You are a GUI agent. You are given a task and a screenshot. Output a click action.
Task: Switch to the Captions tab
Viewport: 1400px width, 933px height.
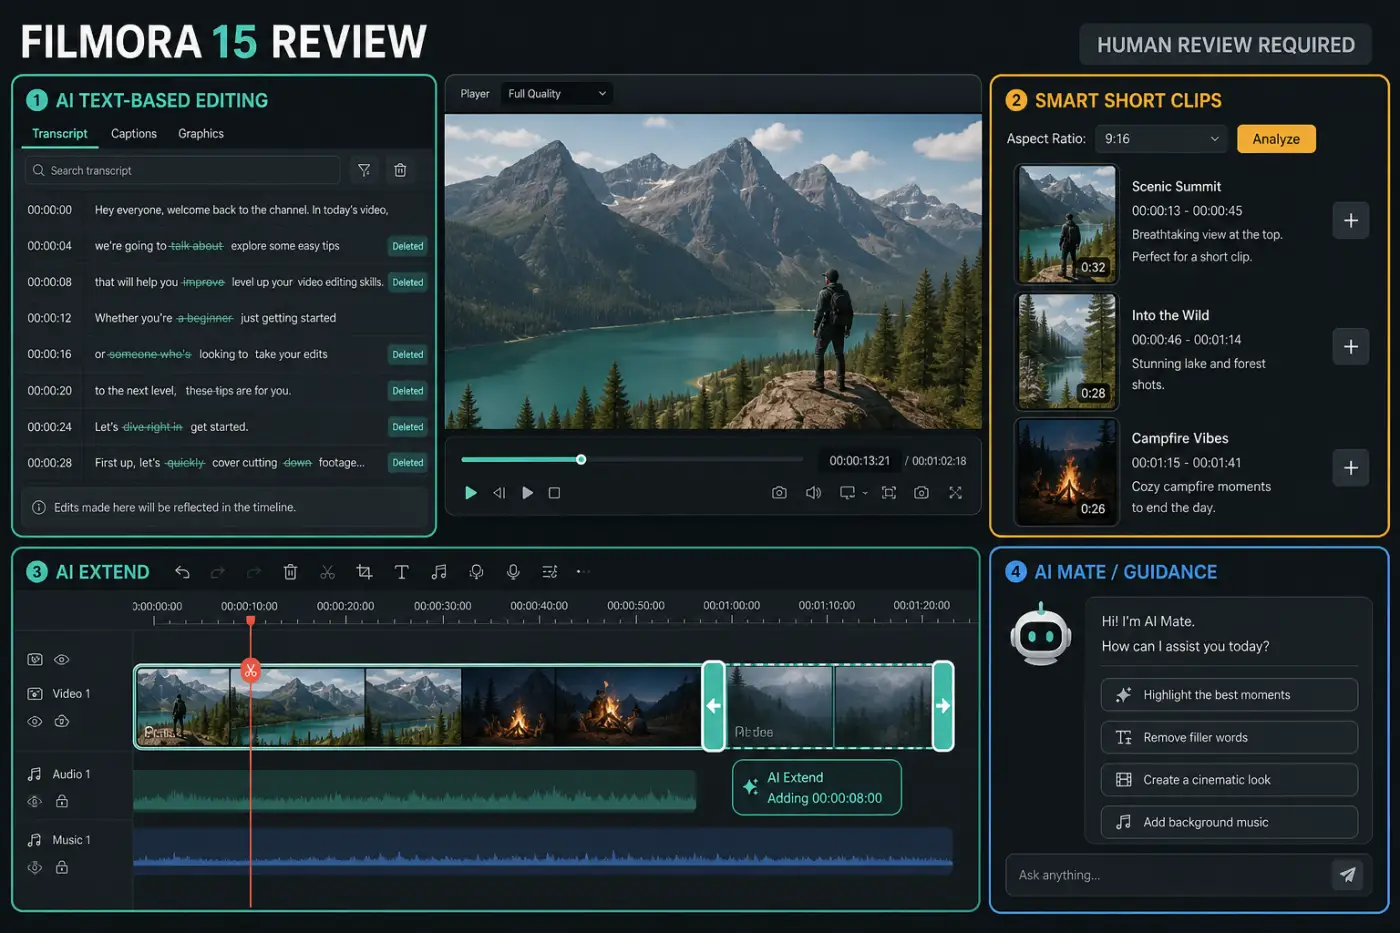[x=134, y=134]
